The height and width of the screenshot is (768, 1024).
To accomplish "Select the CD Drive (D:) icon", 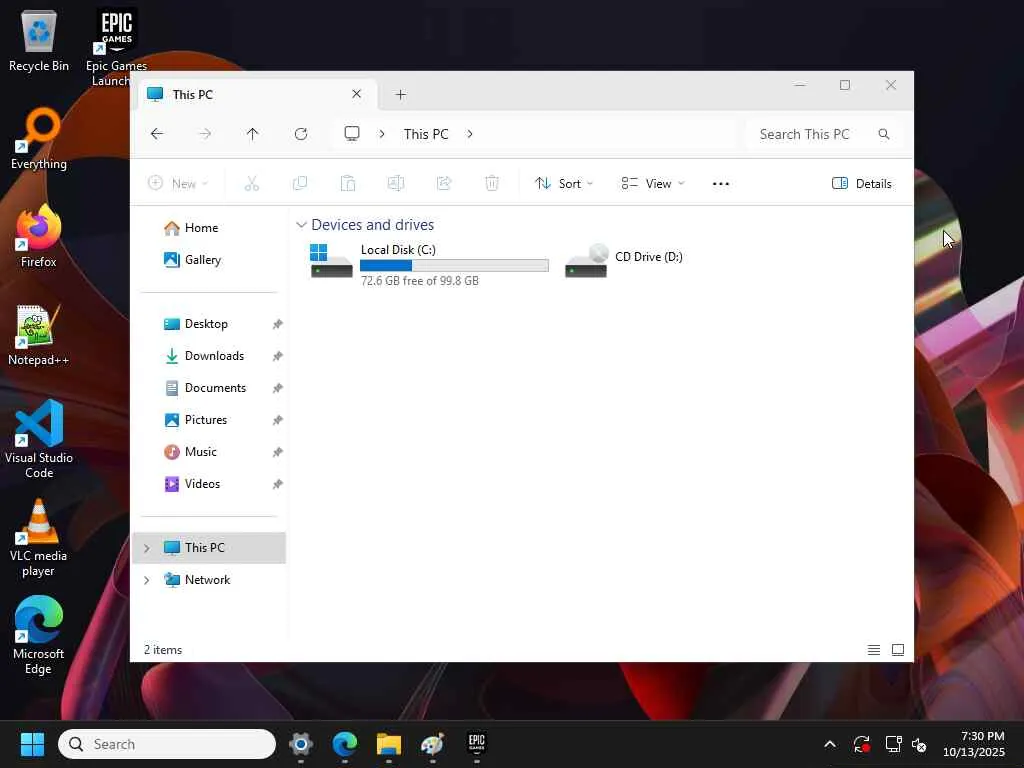I will (x=586, y=261).
